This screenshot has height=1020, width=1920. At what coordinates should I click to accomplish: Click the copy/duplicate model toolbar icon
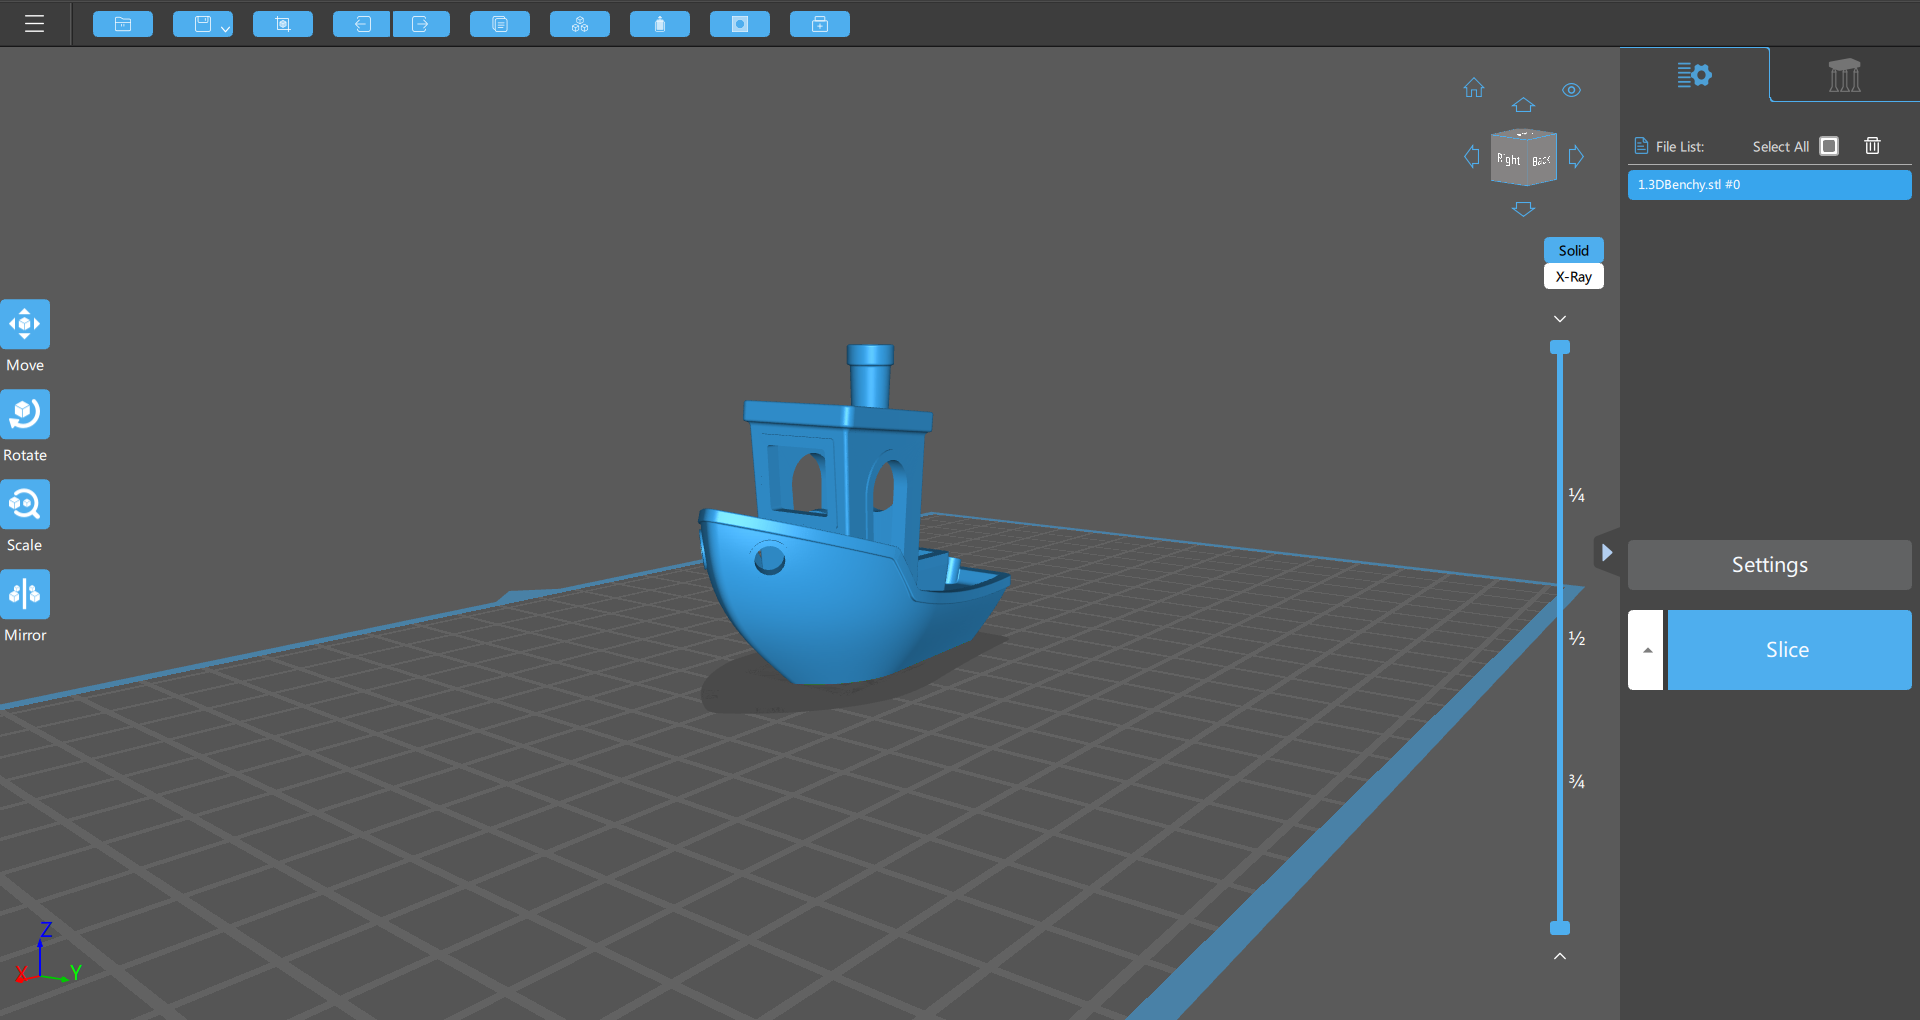coord(500,24)
